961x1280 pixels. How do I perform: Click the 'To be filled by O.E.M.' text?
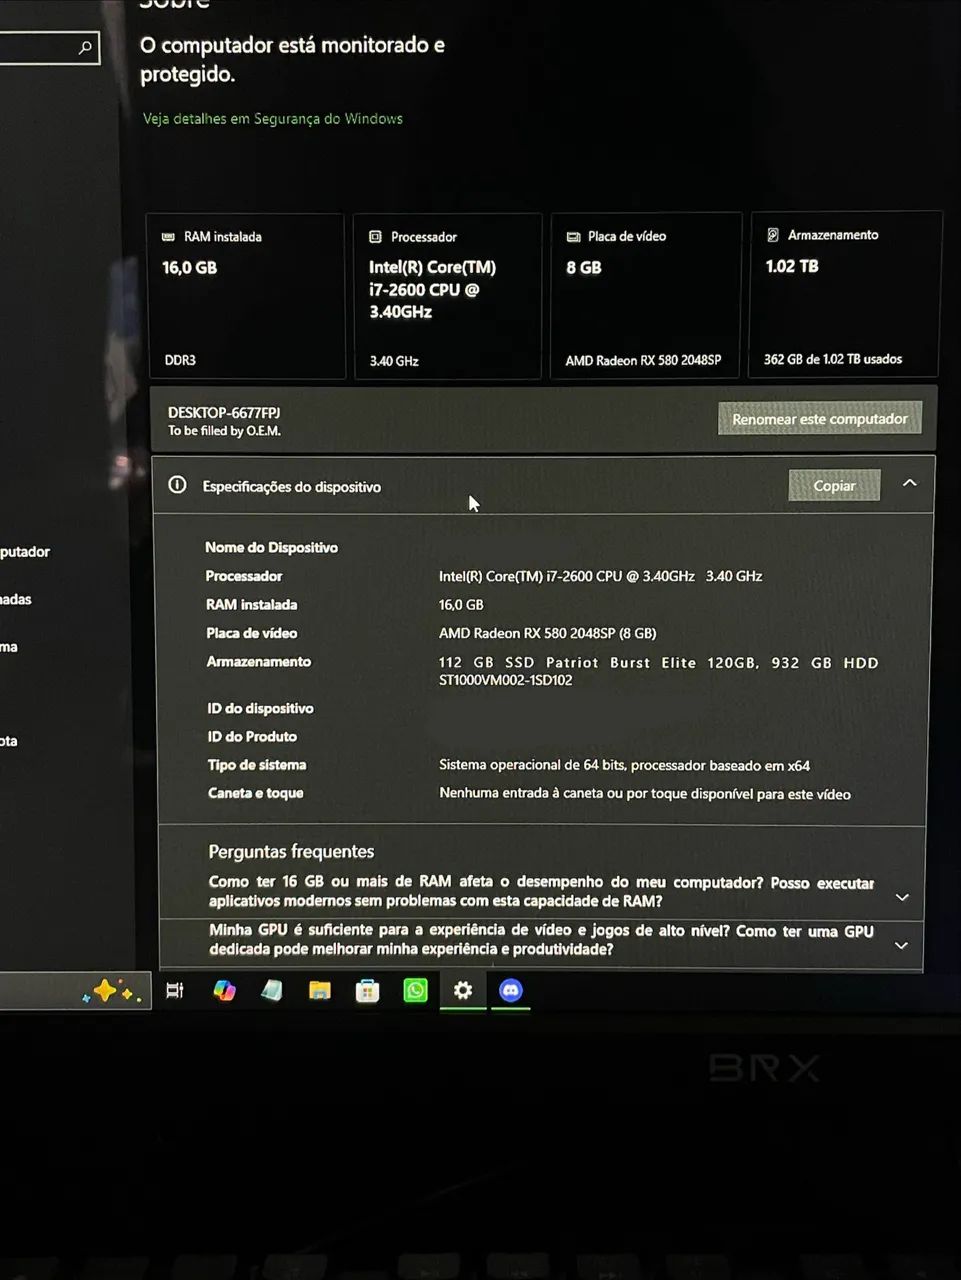coord(224,431)
